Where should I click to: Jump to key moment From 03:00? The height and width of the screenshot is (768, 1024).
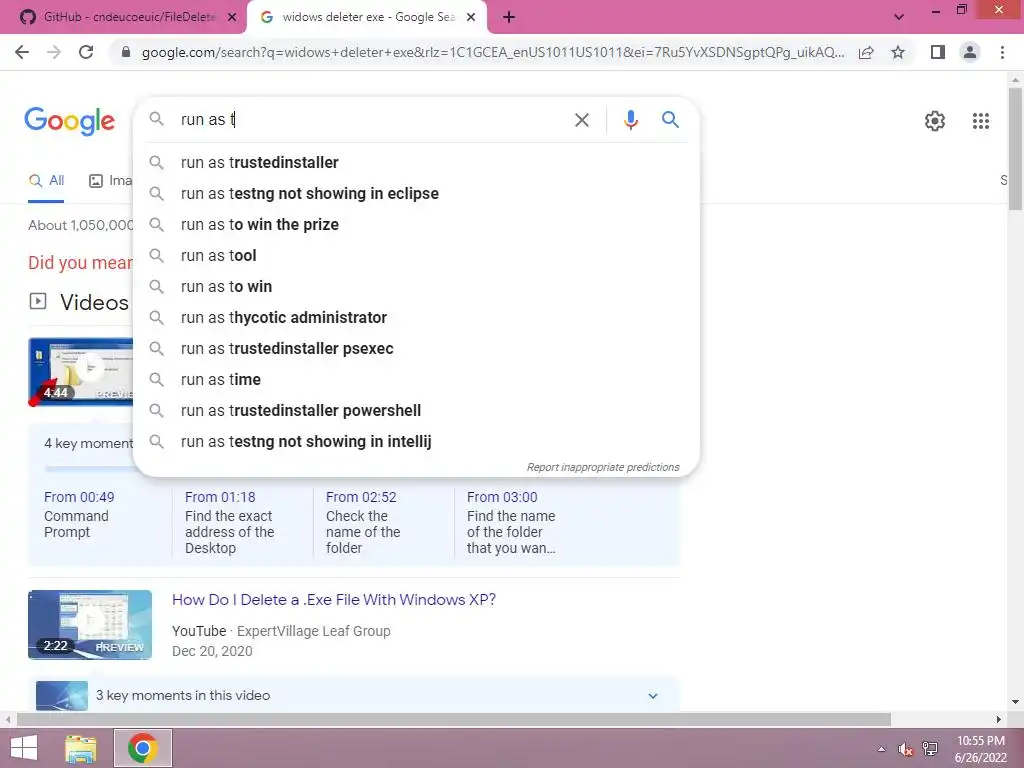coord(502,497)
